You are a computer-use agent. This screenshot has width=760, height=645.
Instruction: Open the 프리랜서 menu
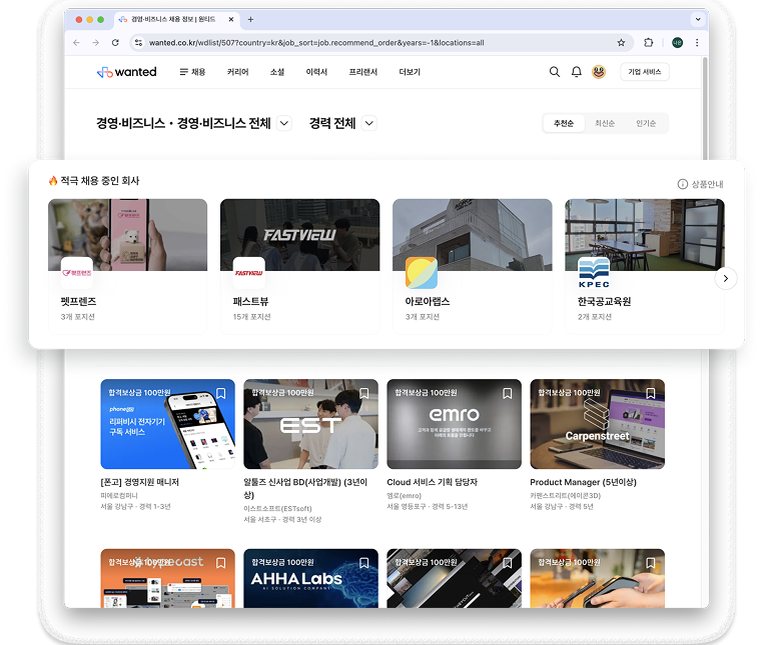pyautogui.click(x=363, y=72)
